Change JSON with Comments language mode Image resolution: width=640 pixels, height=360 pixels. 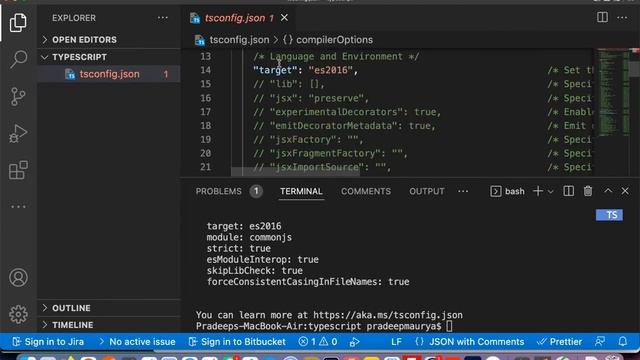click(x=469, y=342)
